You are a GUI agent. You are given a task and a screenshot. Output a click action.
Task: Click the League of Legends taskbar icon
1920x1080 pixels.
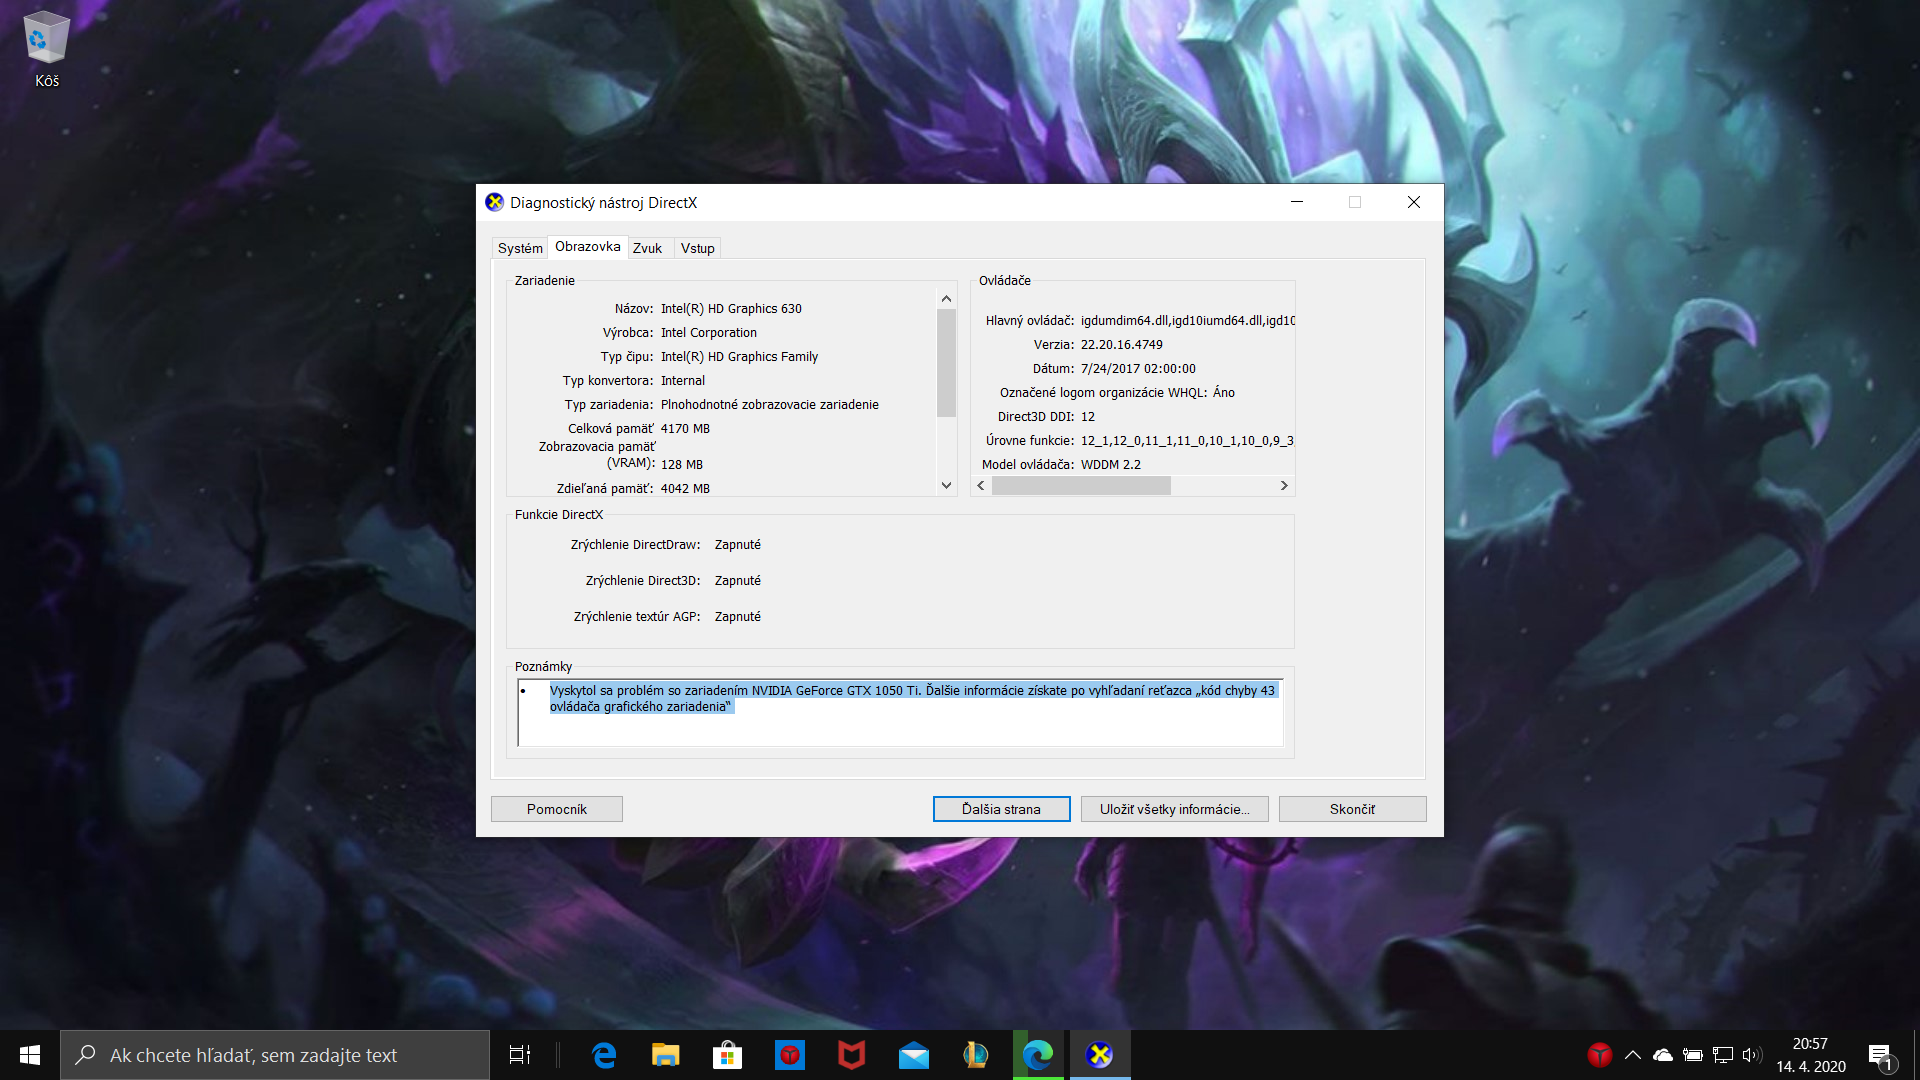pyautogui.click(x=975, y=1055)
